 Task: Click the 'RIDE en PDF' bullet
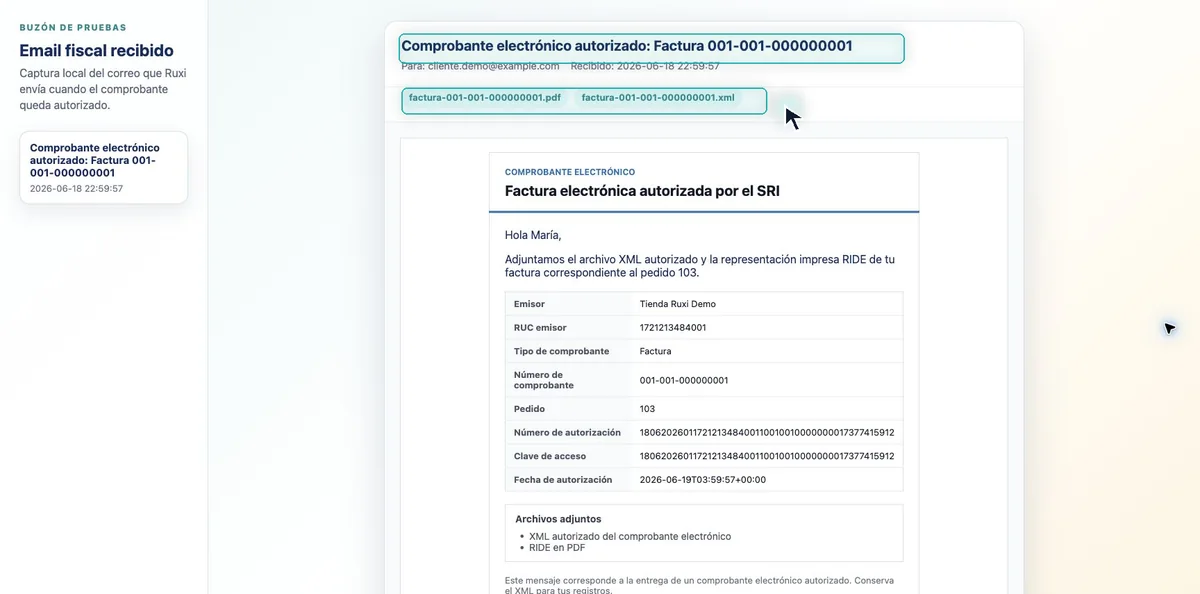pos(557,548)
